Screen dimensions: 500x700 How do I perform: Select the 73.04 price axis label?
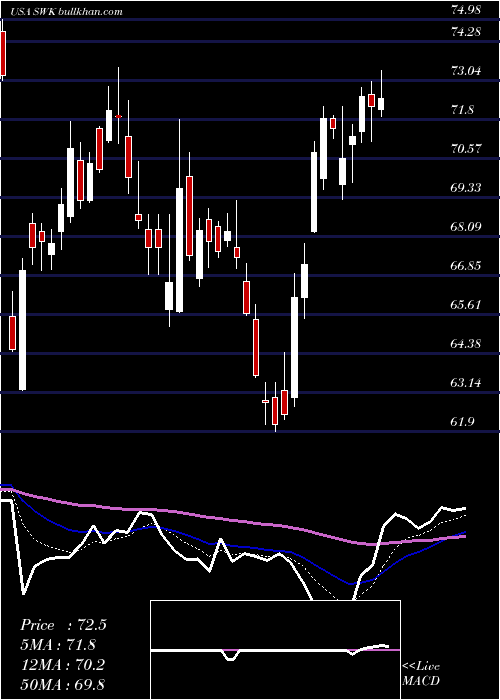pyautogui.click(x=466, y=71)
